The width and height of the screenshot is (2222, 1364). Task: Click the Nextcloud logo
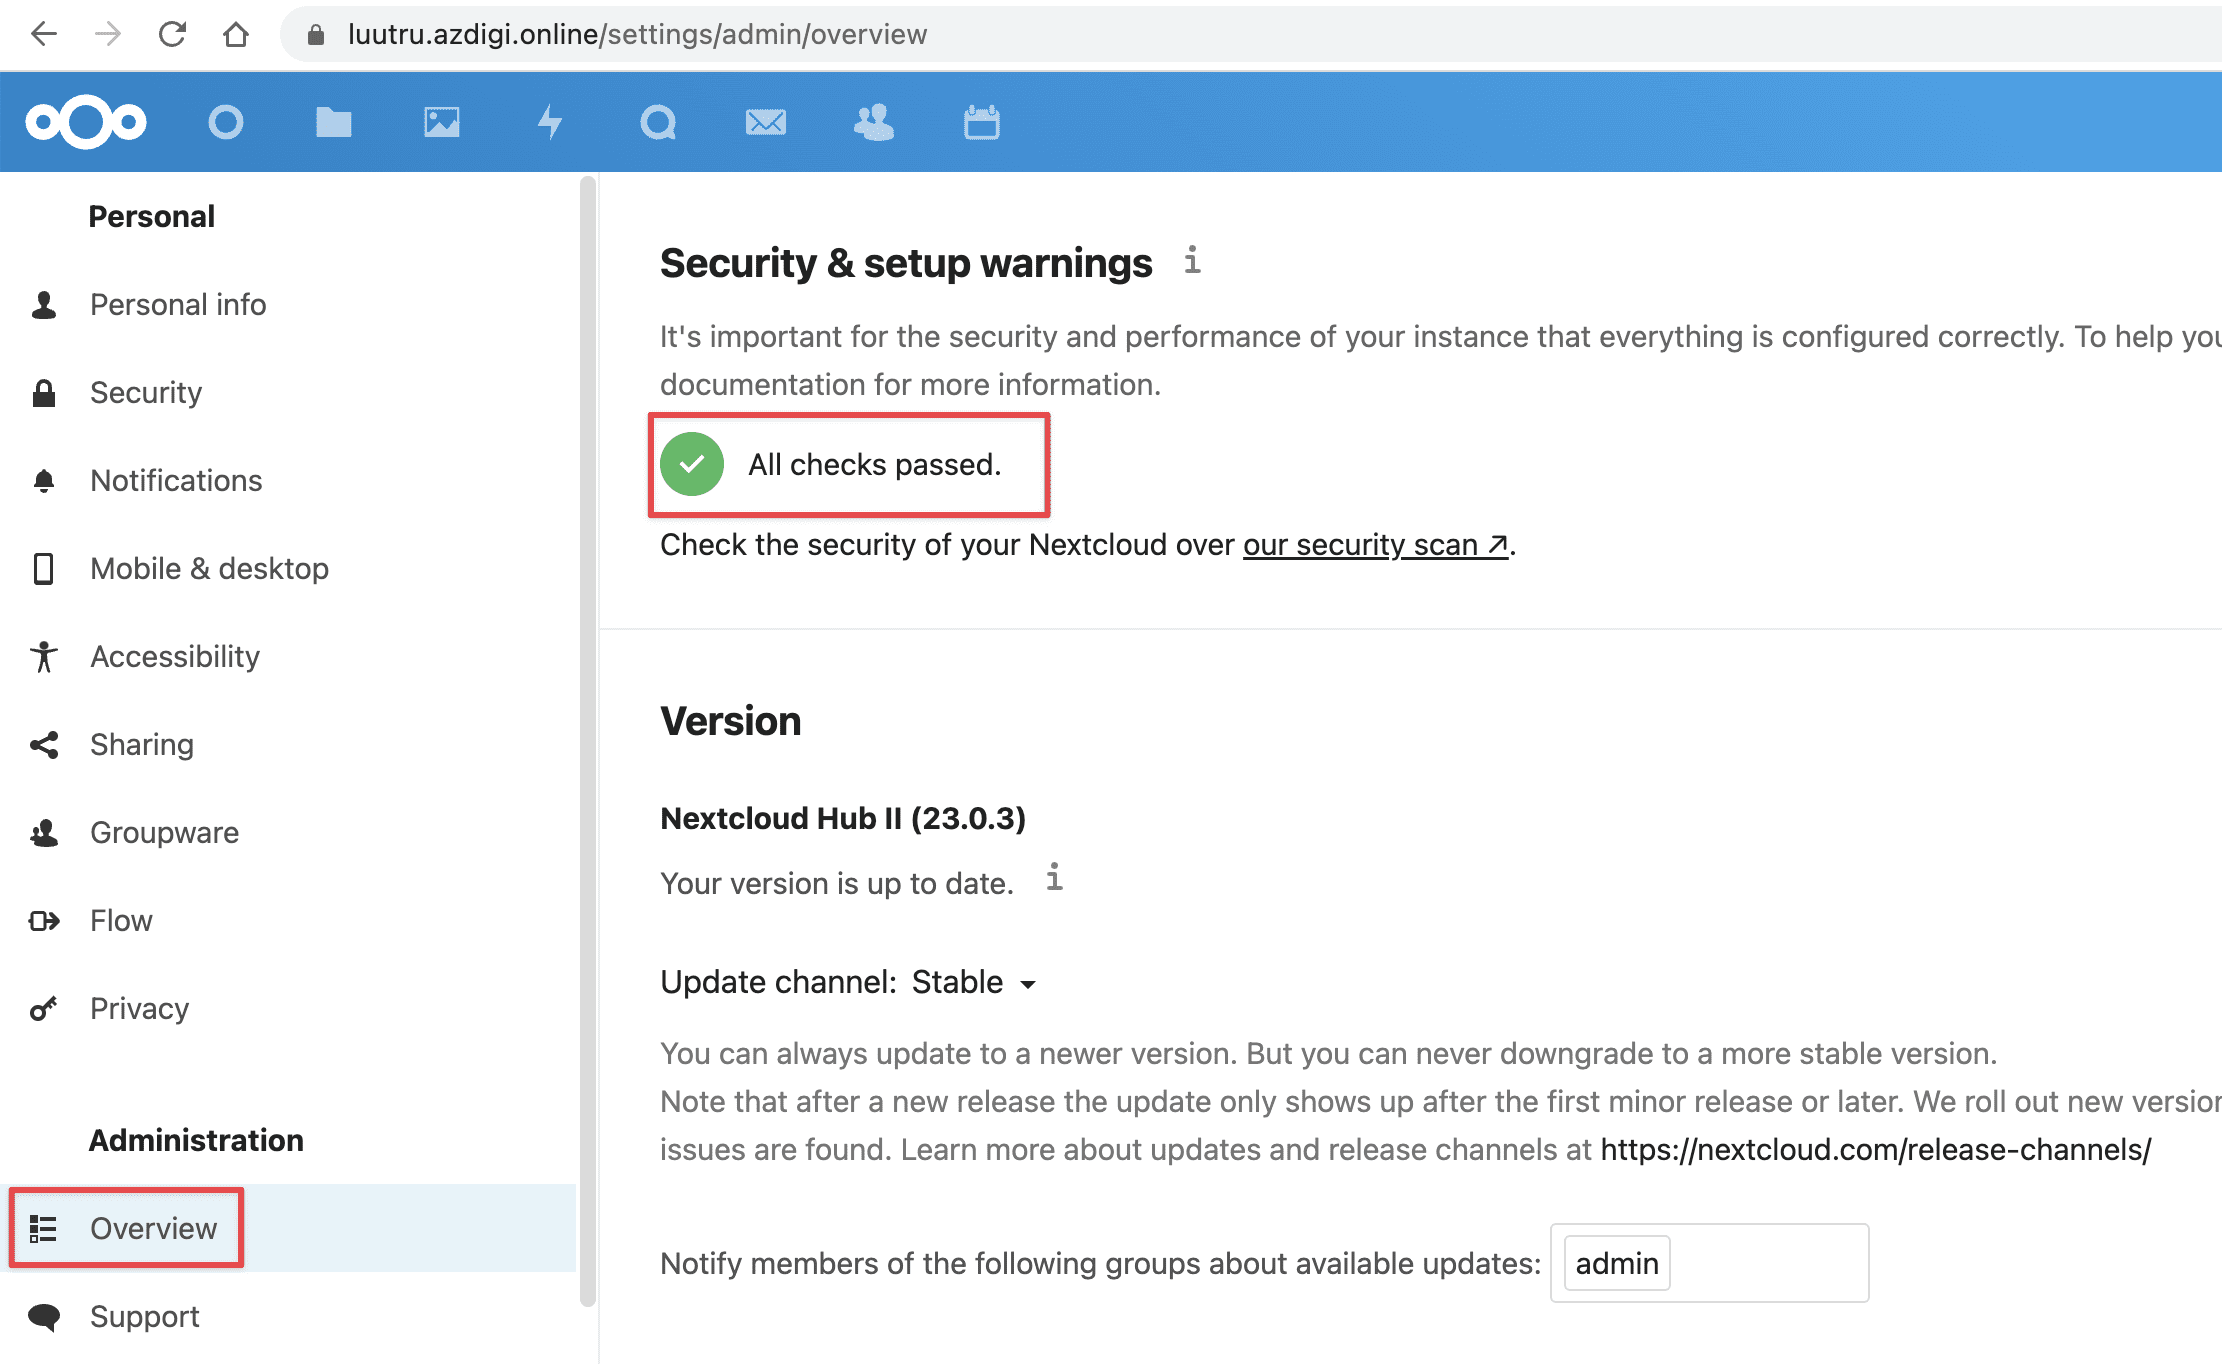coord(86,122)
